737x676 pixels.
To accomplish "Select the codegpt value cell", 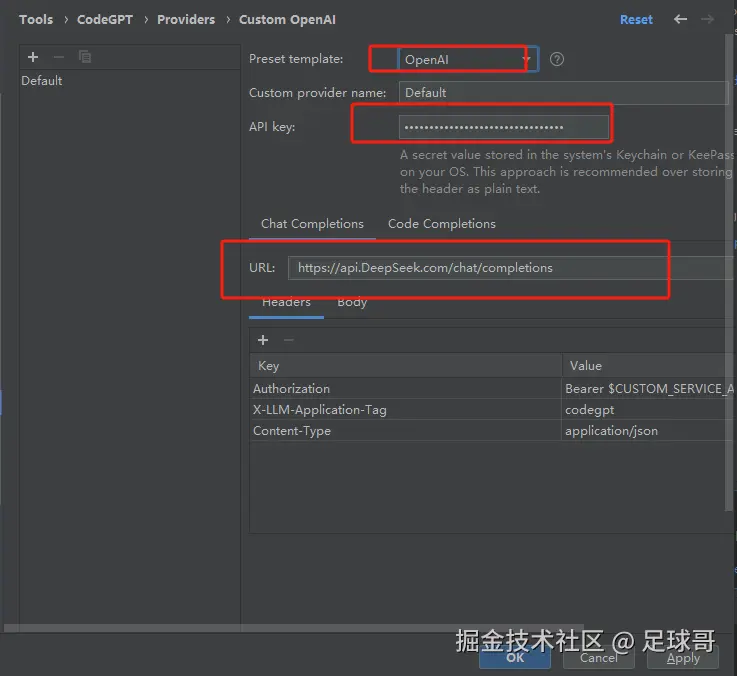I will coord(649,409).
